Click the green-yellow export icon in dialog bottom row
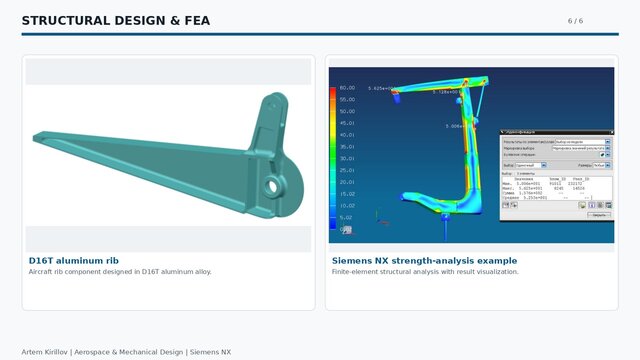The width and height of the screenshot is (640, 360). tap(582, 205)
